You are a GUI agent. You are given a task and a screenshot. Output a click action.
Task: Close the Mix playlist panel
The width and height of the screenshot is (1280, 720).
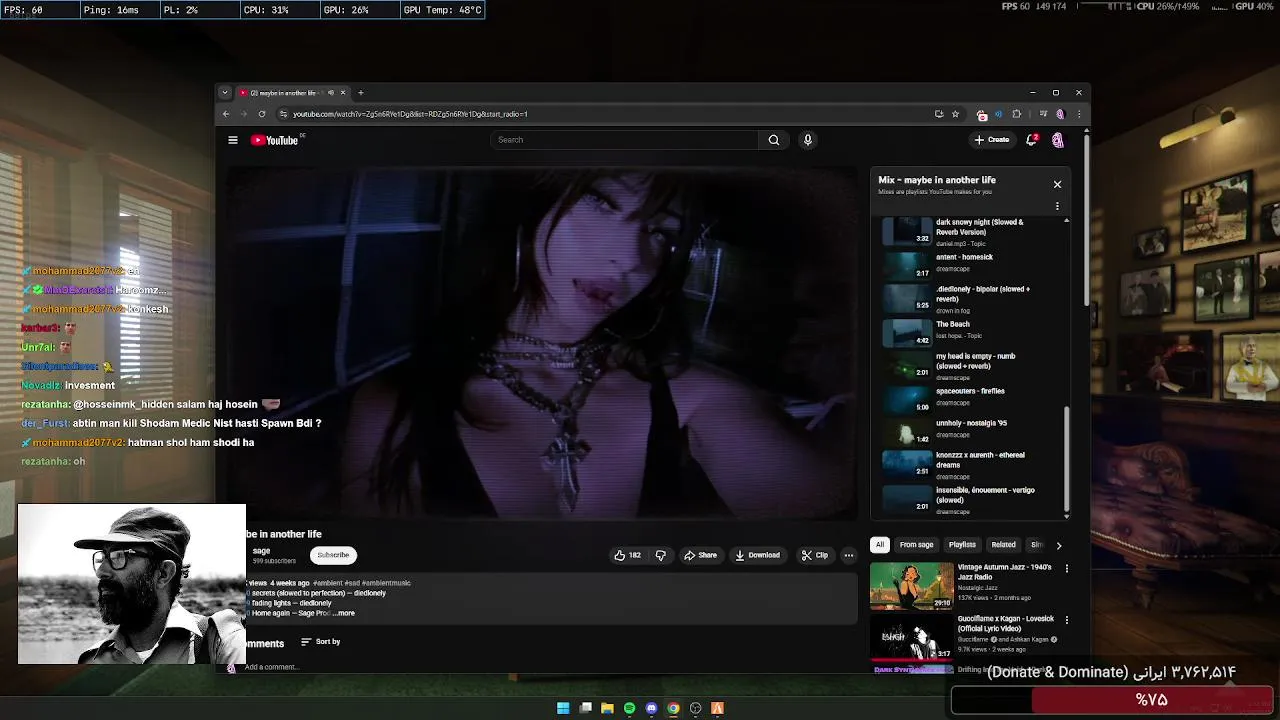click(1057, 184)
